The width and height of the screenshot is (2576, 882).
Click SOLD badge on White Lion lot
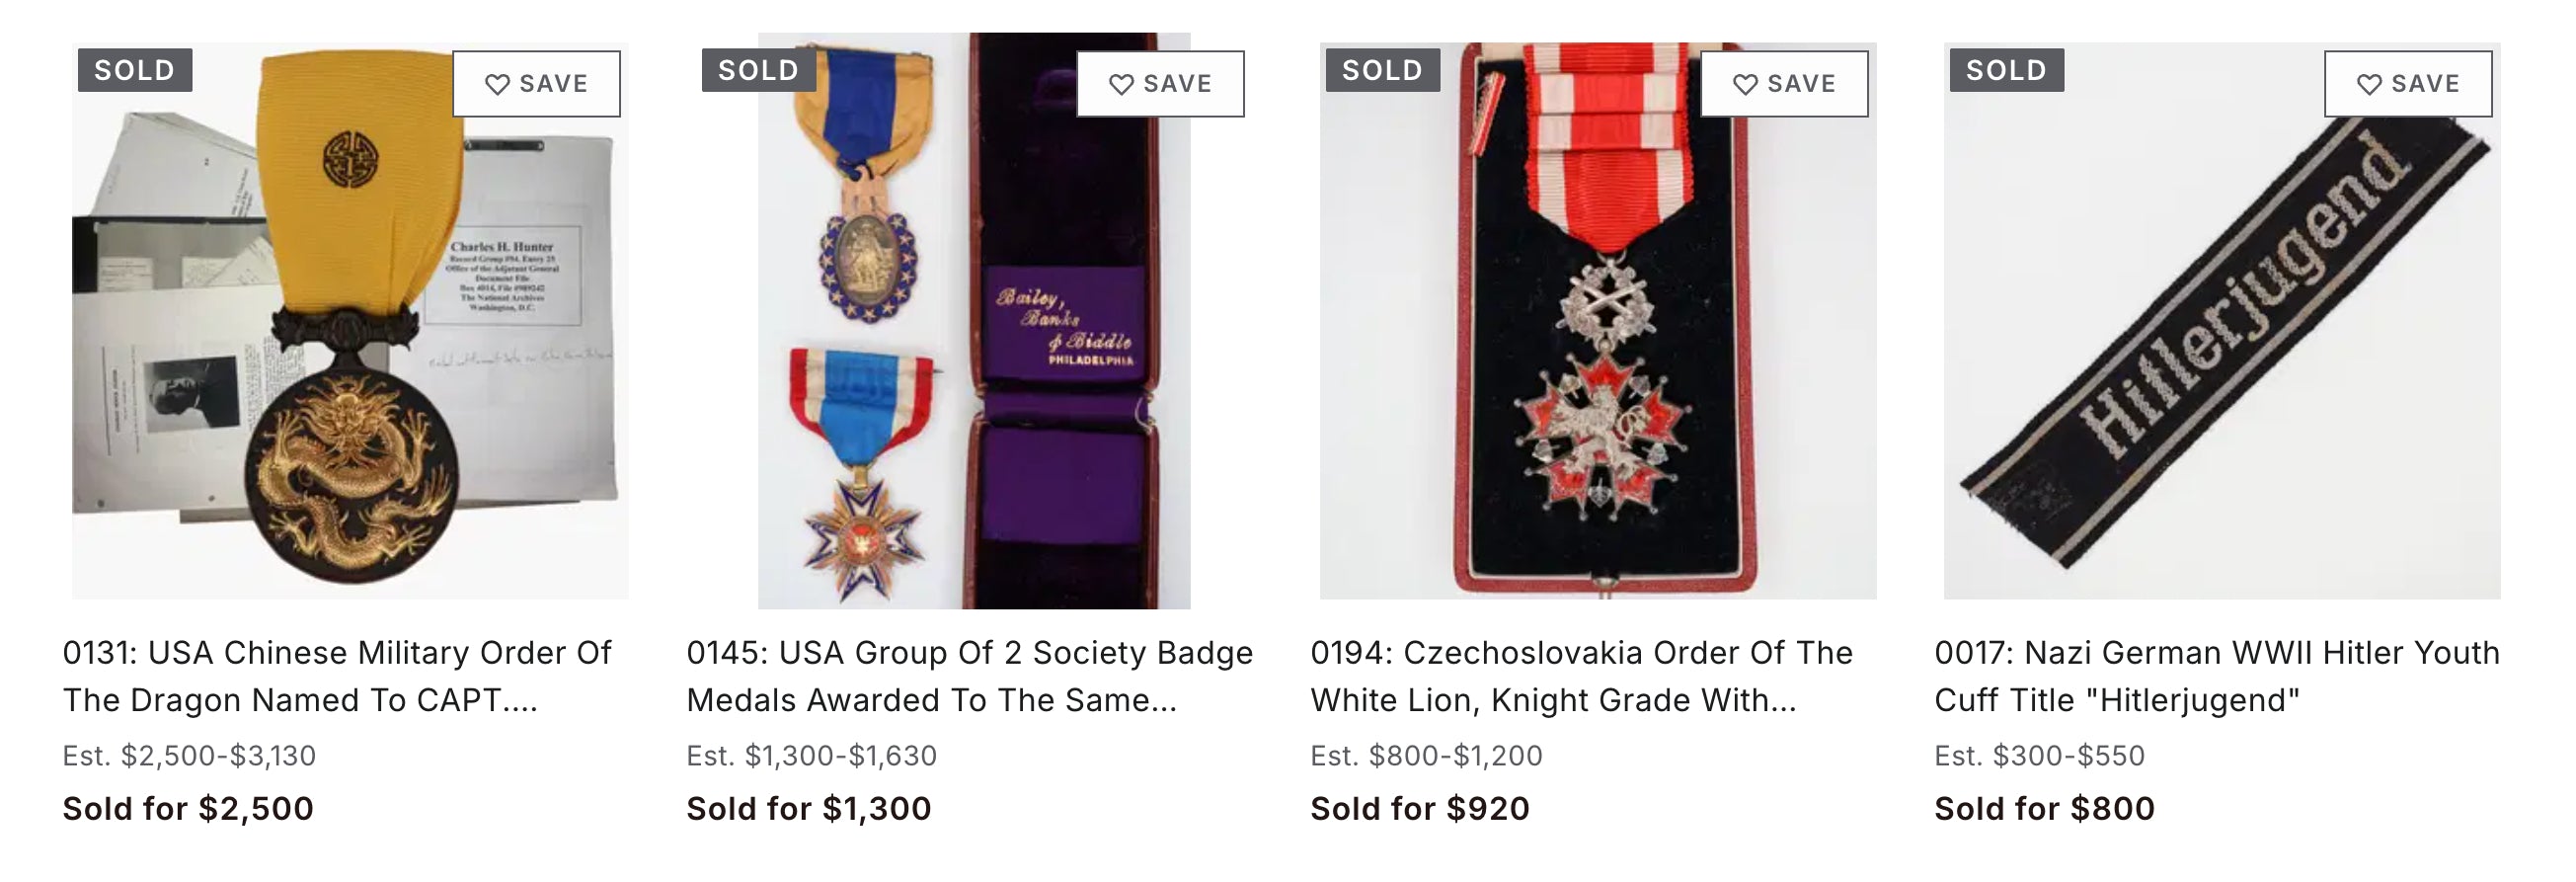(1383, 70)
